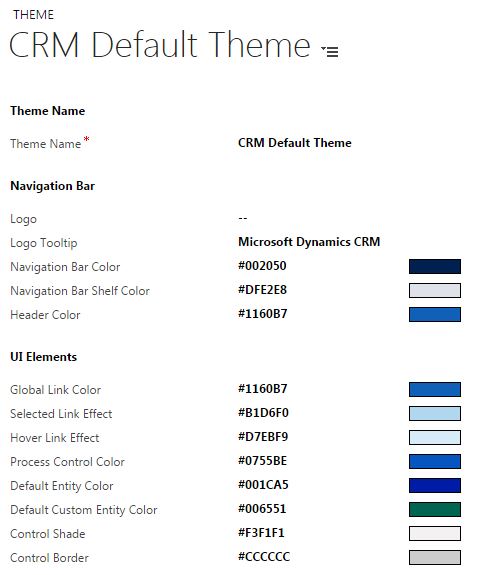Click the Process Control Color swatch
The image size is (483, 575).
435,461
